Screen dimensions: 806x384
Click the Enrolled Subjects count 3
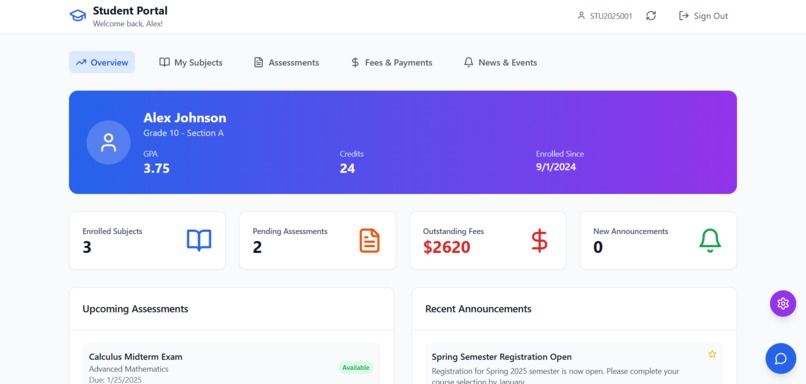pyautogui.click(x=87, y=247)
